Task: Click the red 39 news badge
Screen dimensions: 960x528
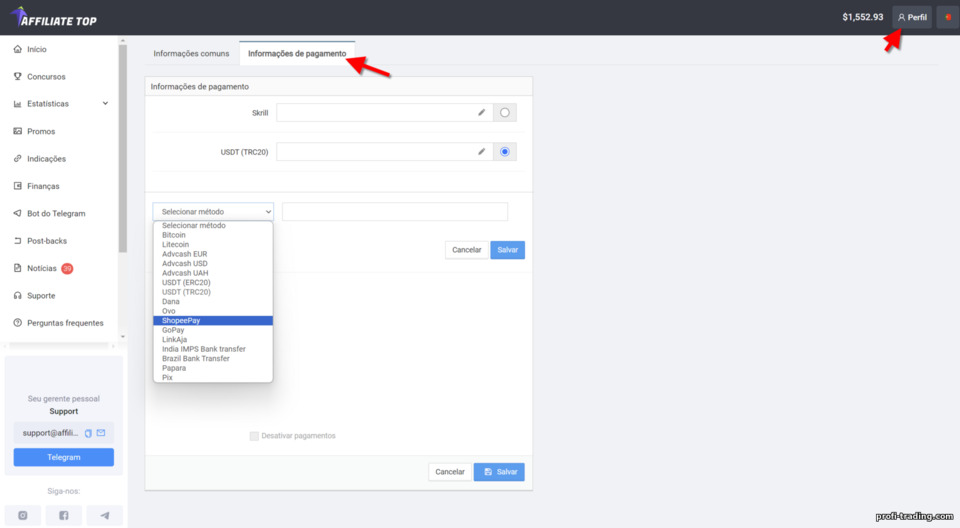Action: tap(67, 268)
